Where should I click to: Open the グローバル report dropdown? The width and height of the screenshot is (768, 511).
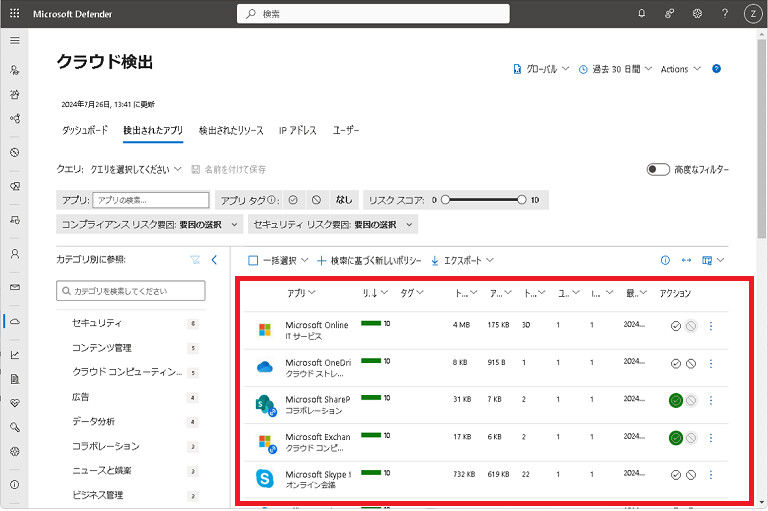pos(541,69)
